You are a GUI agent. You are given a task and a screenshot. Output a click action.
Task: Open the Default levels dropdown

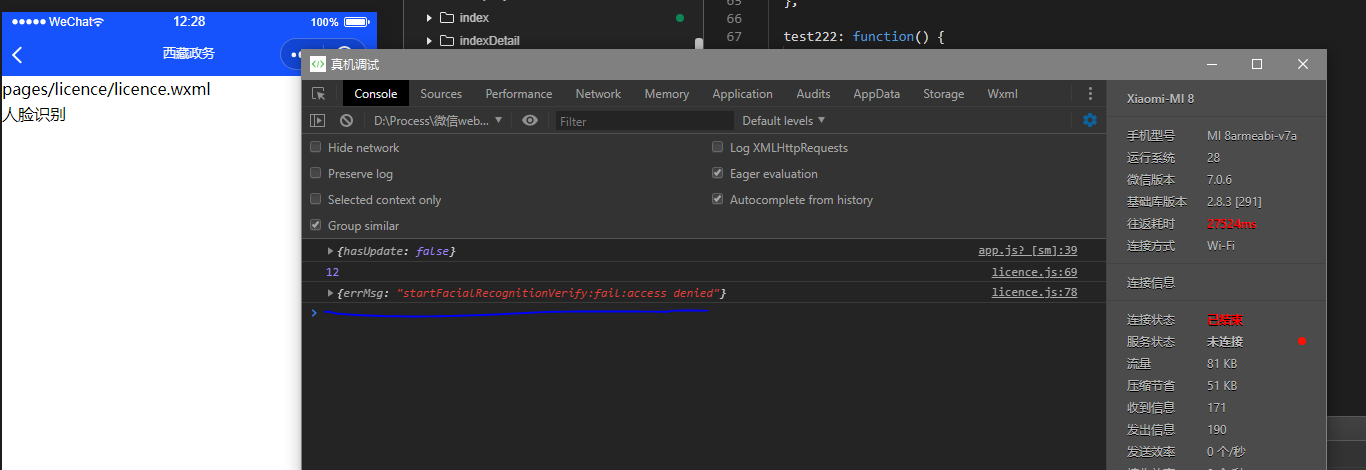pos(783,121)
